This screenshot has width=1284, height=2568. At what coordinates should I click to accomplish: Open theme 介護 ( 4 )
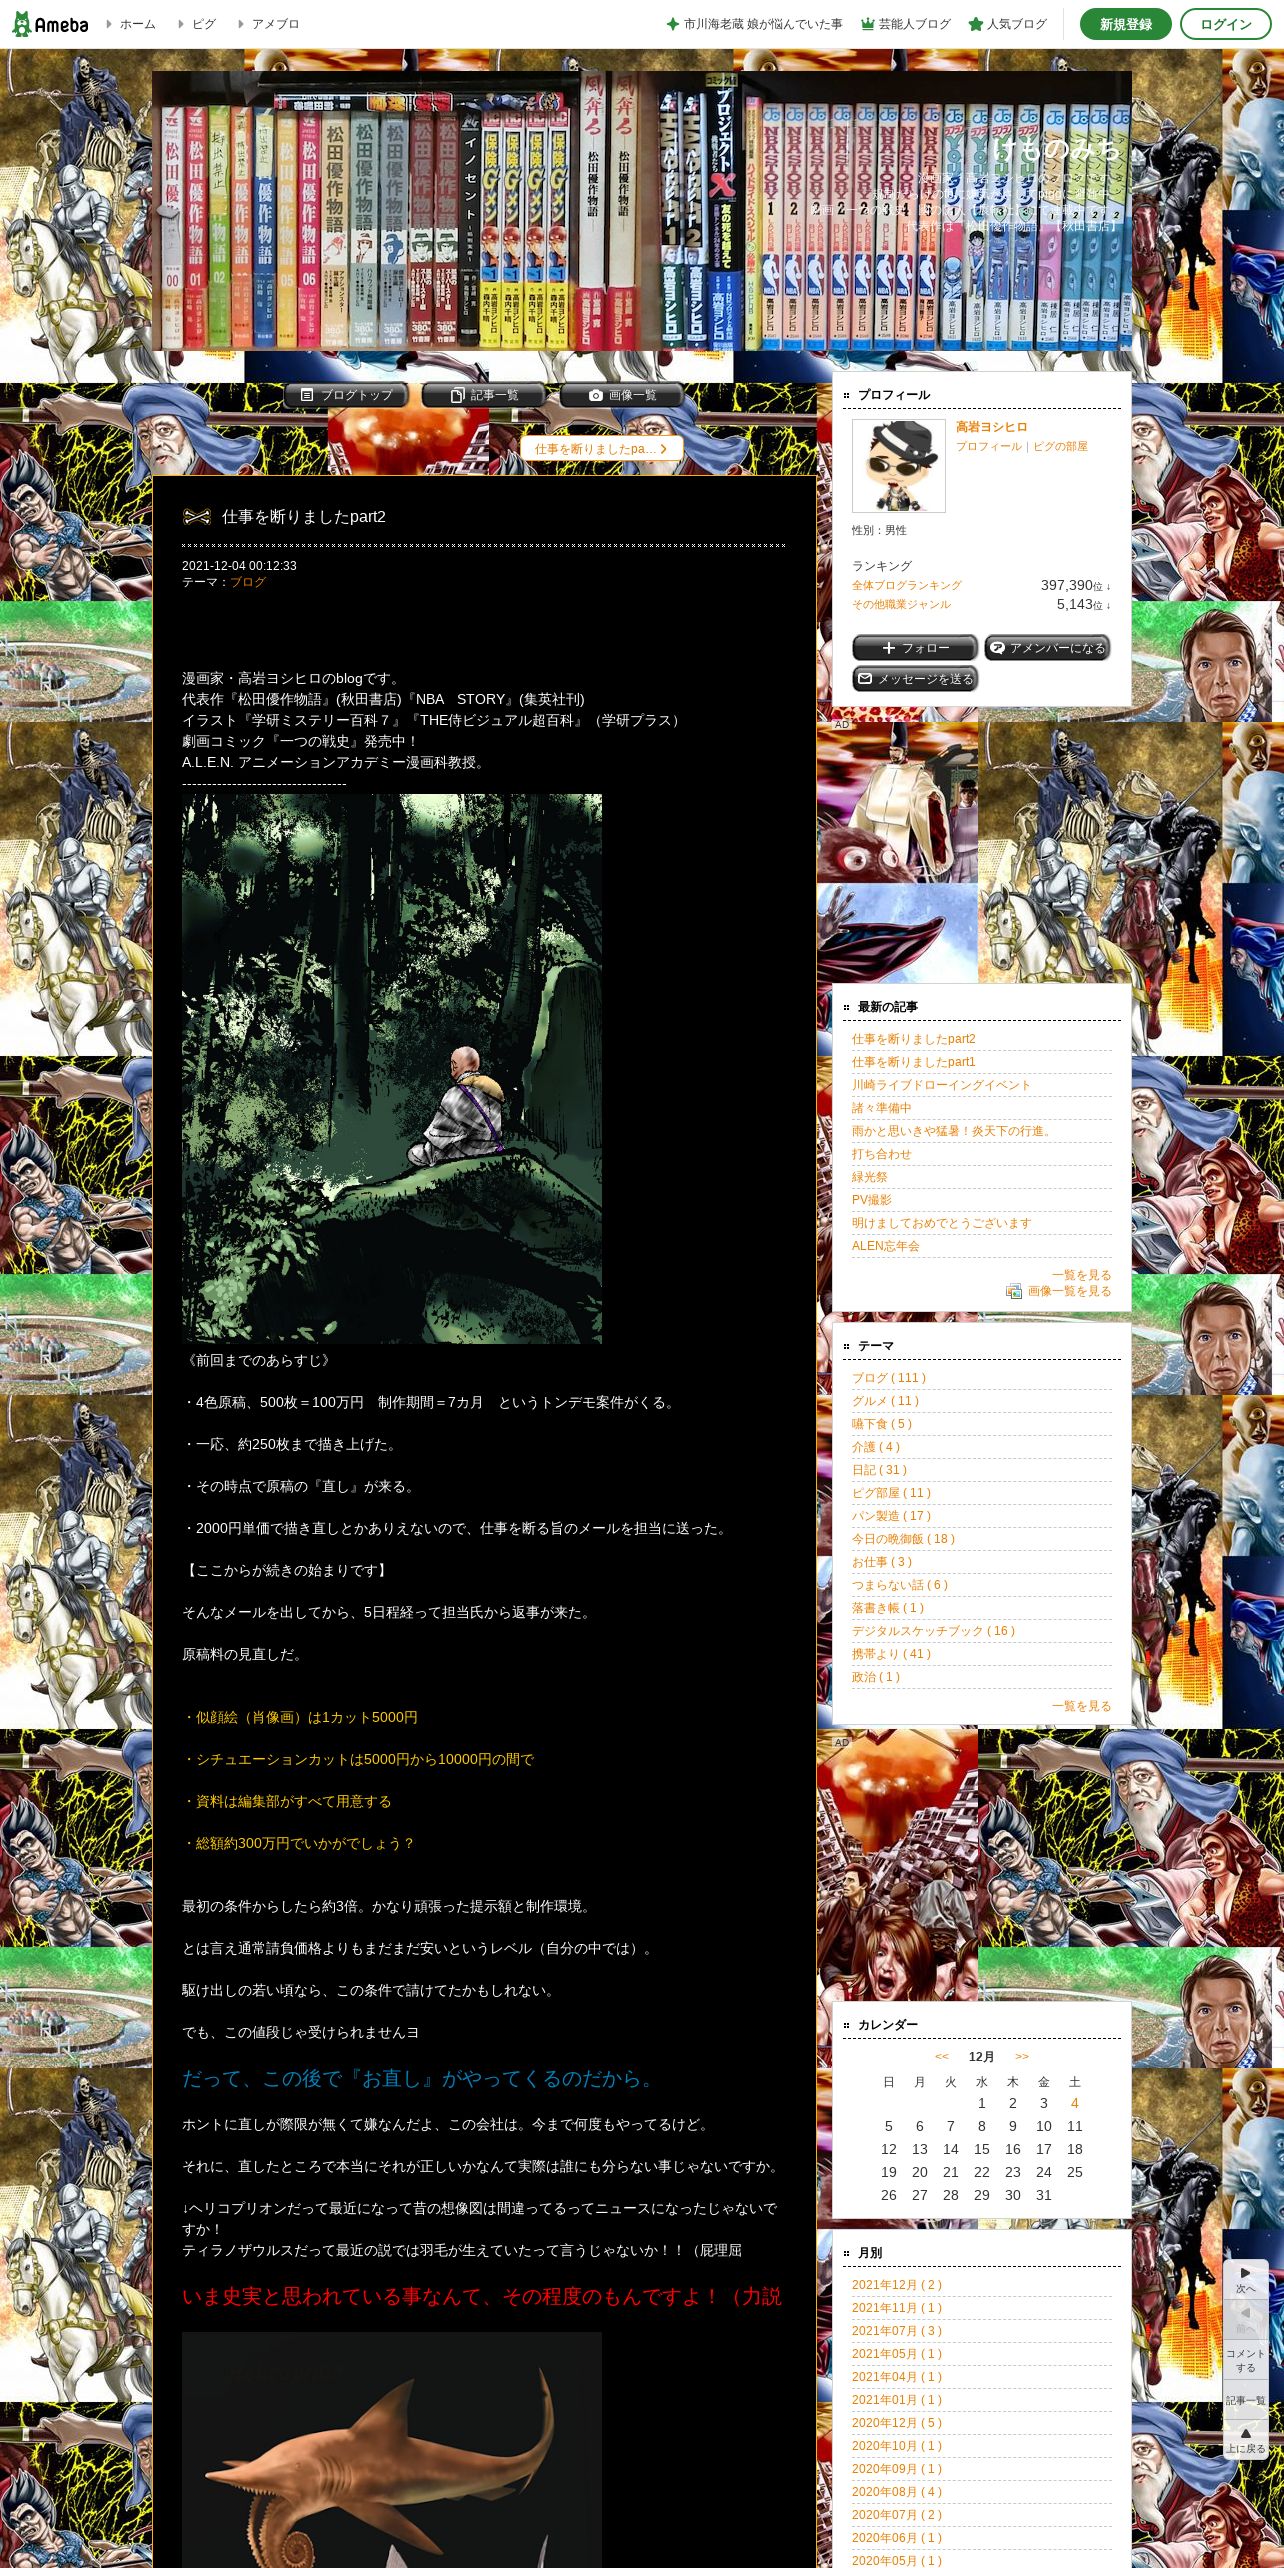[875, 1447]
